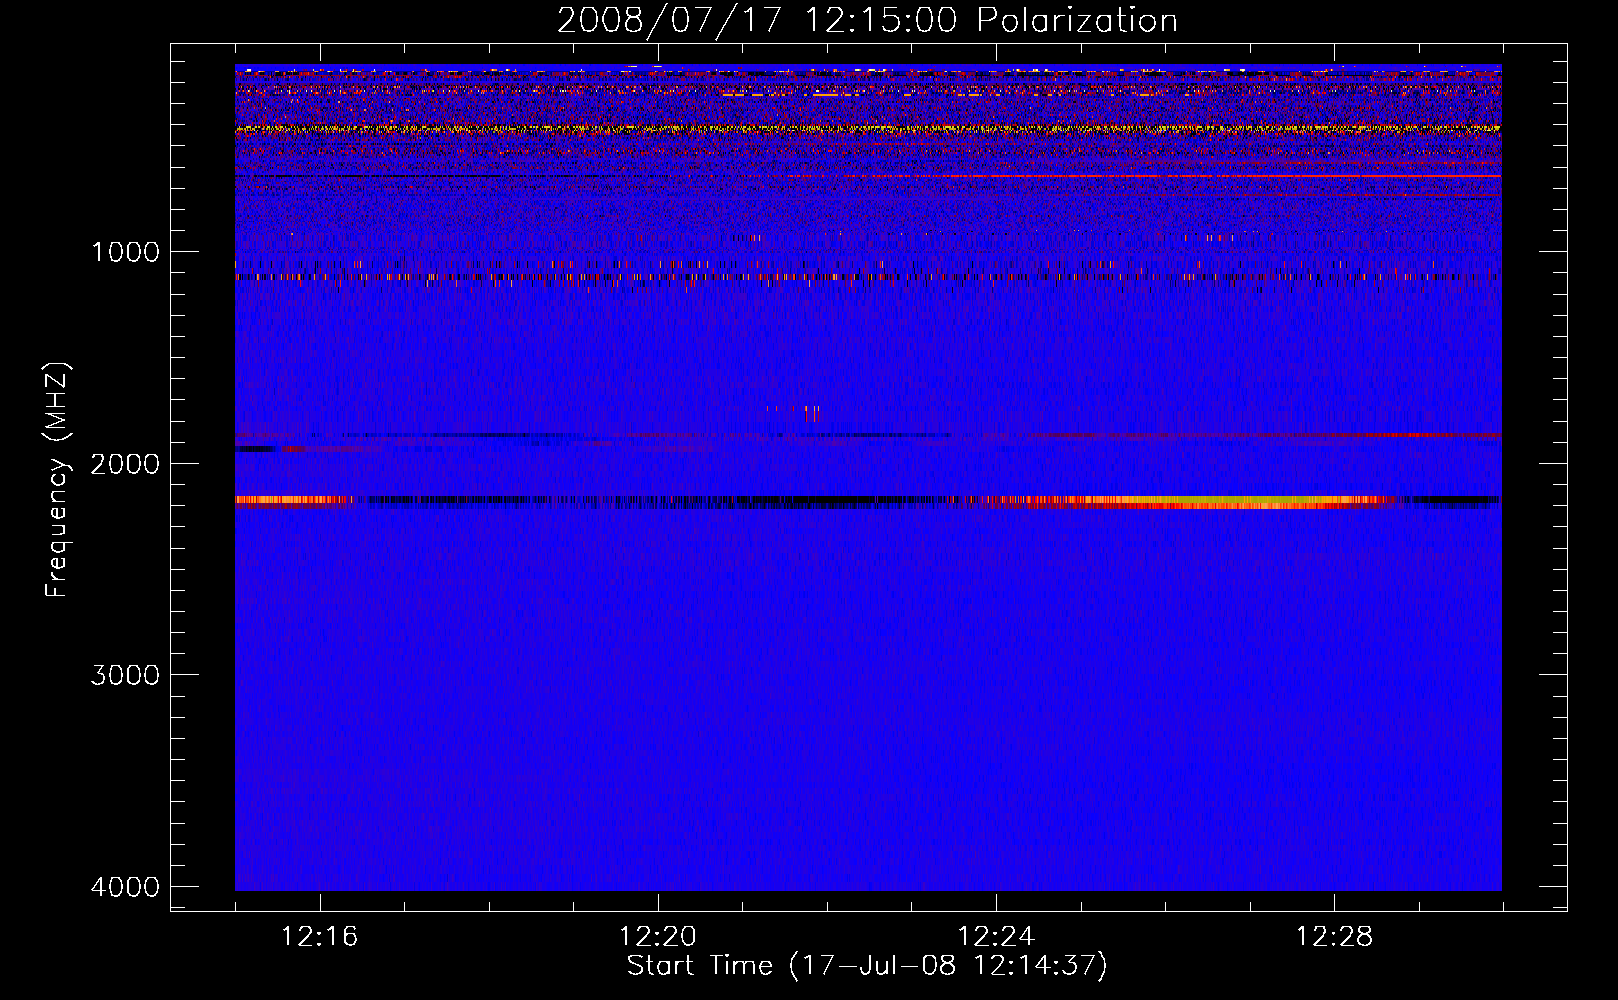The image size is (1618, 1000).
Task: Click the 12:16 time tick label
Action: [x=320, y=937]
